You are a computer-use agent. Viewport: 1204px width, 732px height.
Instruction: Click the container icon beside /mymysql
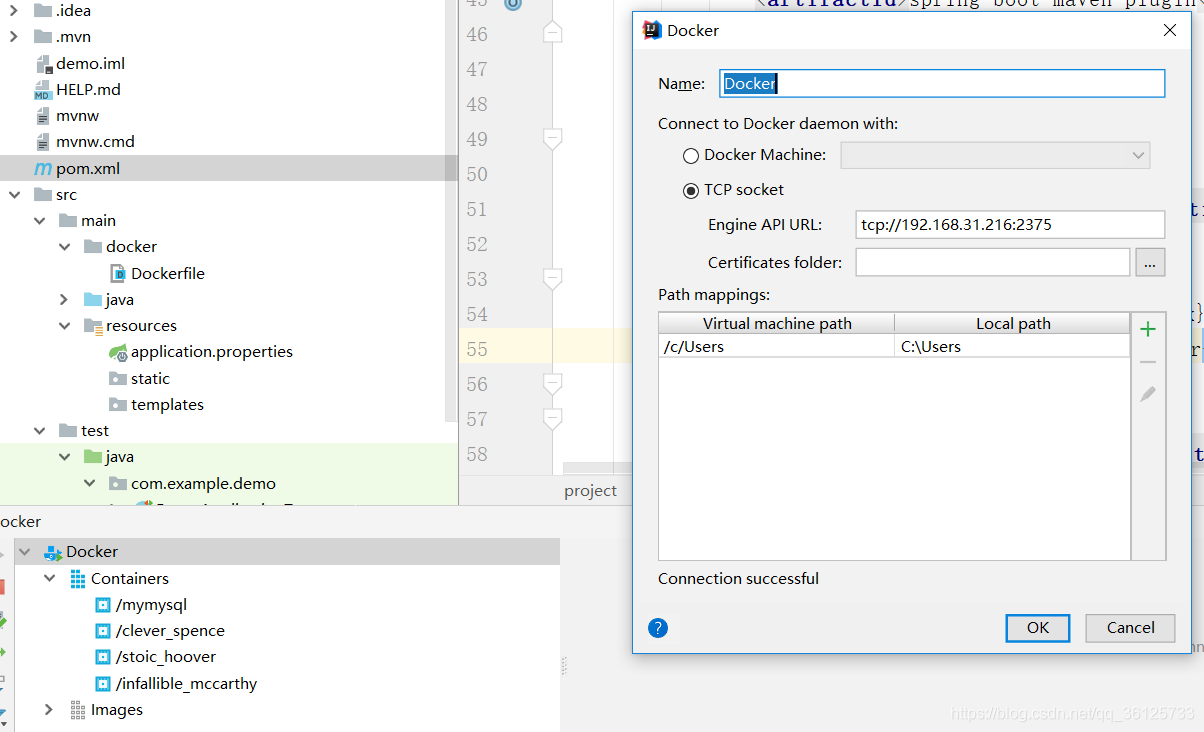tap(102, 605)
